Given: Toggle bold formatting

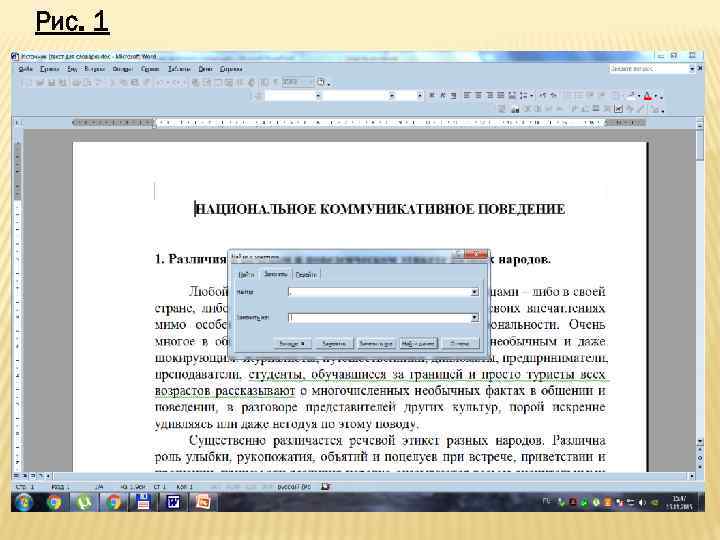Looking at the screenshot, I should click(x=431, y=96).
